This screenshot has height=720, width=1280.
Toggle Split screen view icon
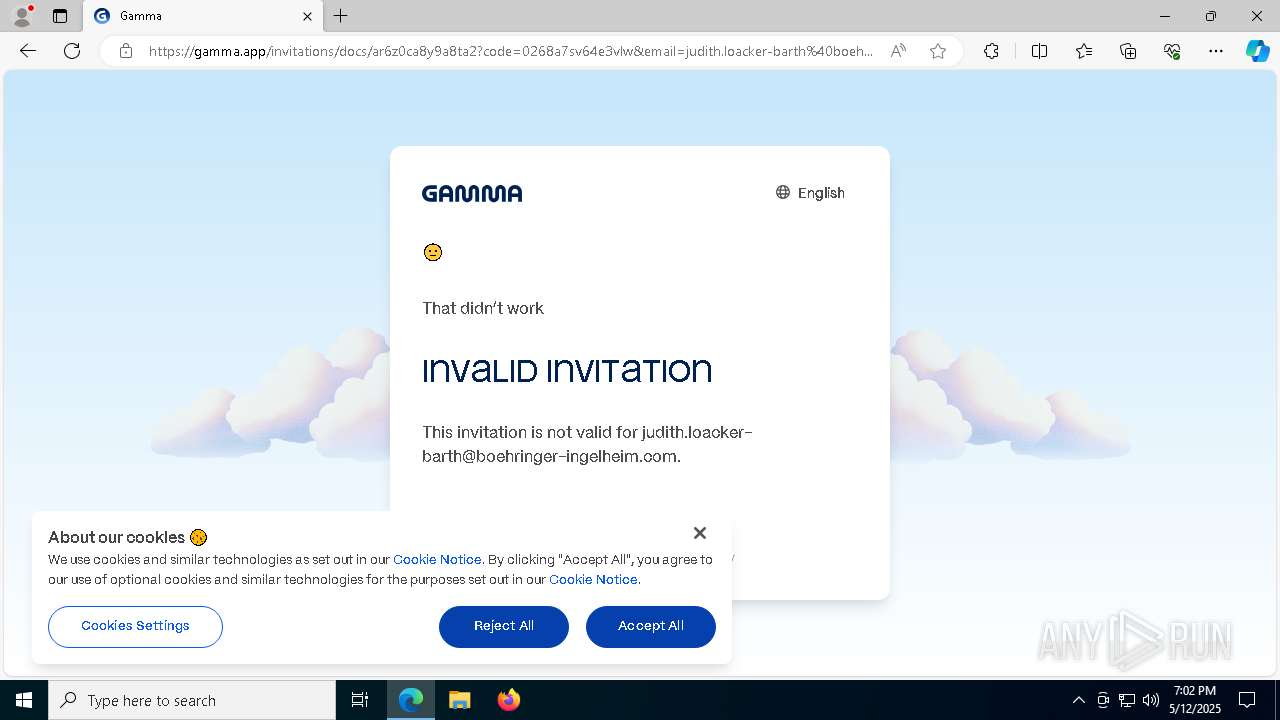[1039, 51]
